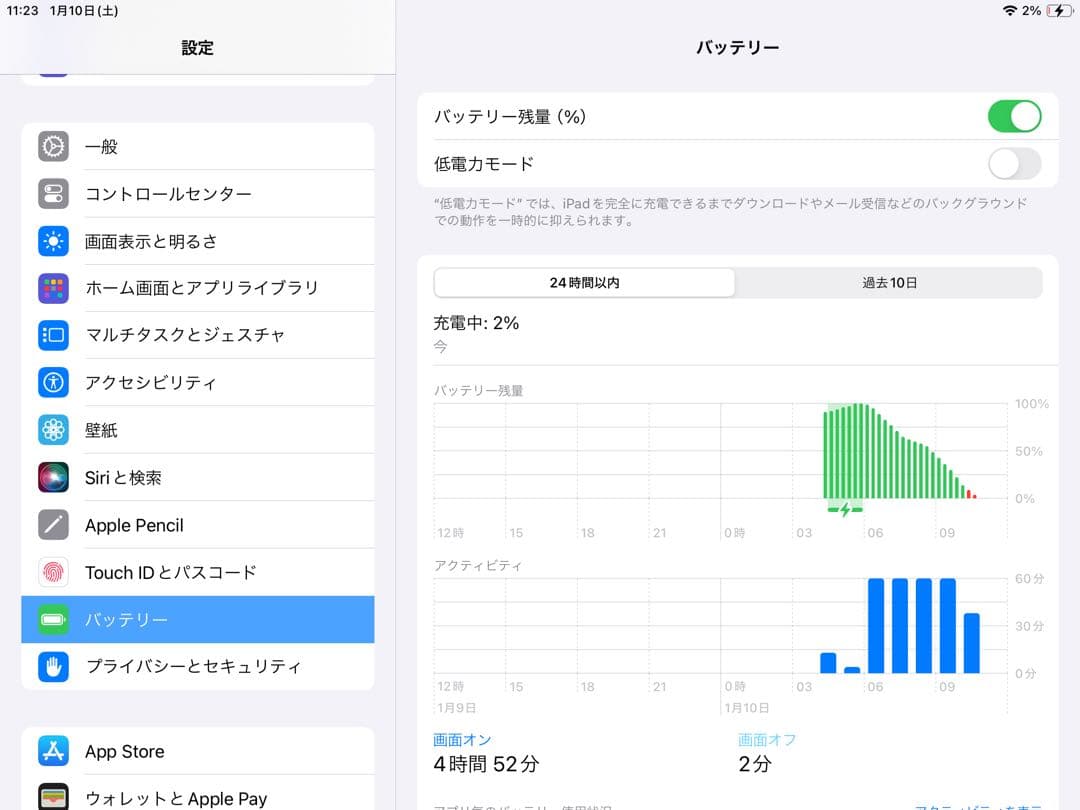
Task: Enable 低電力モード (Low Power Mode)
Action: tap(1014, 163)
